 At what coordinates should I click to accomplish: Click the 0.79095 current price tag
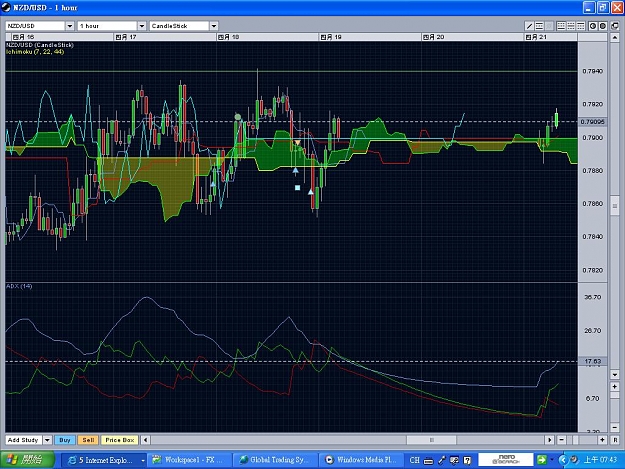coord(593,122)
